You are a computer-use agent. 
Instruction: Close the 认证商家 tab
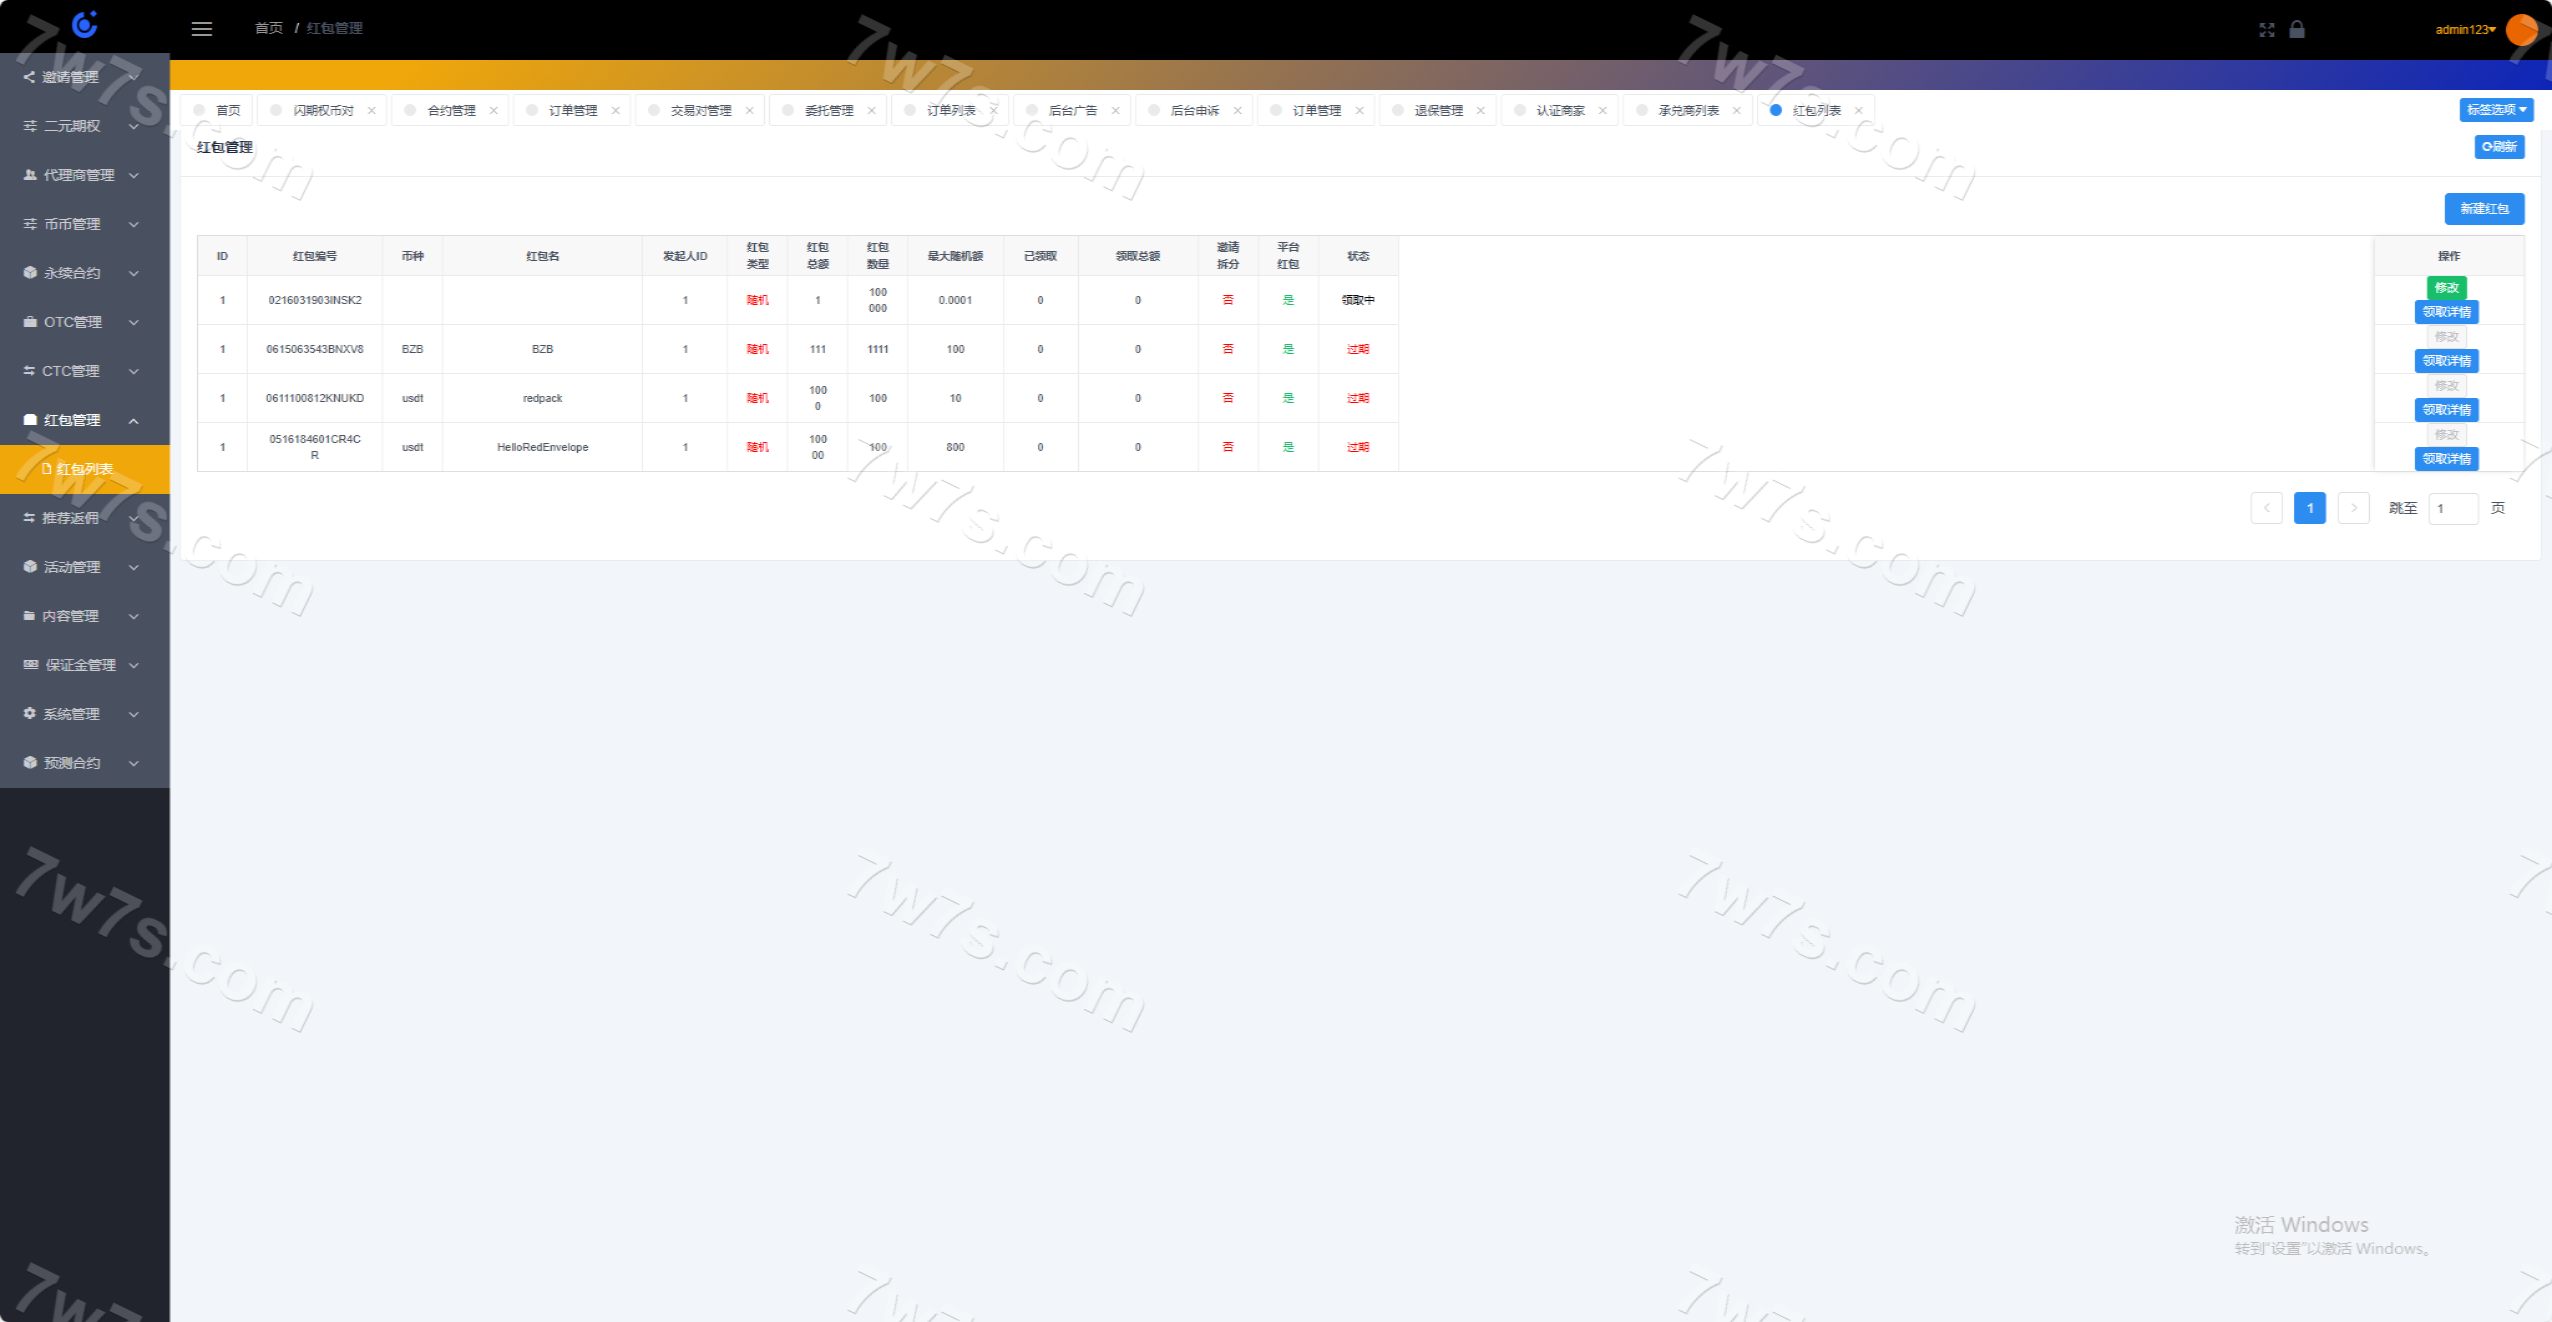(x=1603, y=111)
